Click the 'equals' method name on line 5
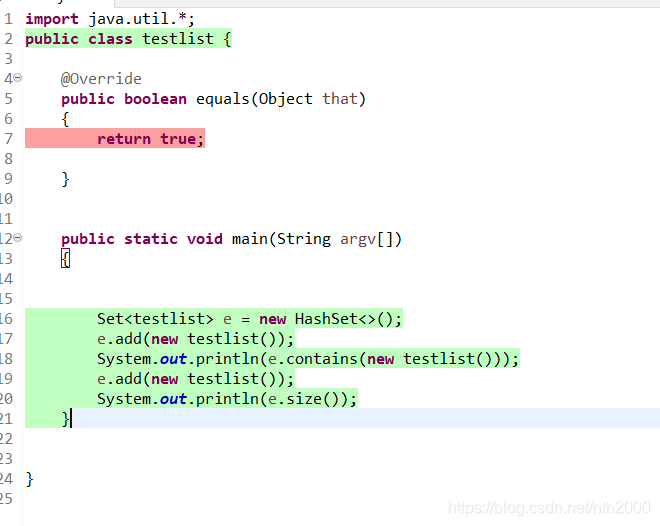The width and height of the screenshot is (660, 526). [x=223, y=99]
